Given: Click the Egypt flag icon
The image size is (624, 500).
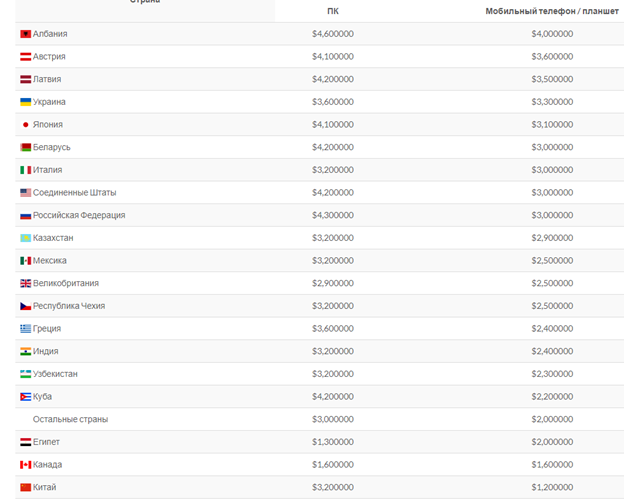Looking at the screenshot, I should pyautogui.click(x=25, y=443).
